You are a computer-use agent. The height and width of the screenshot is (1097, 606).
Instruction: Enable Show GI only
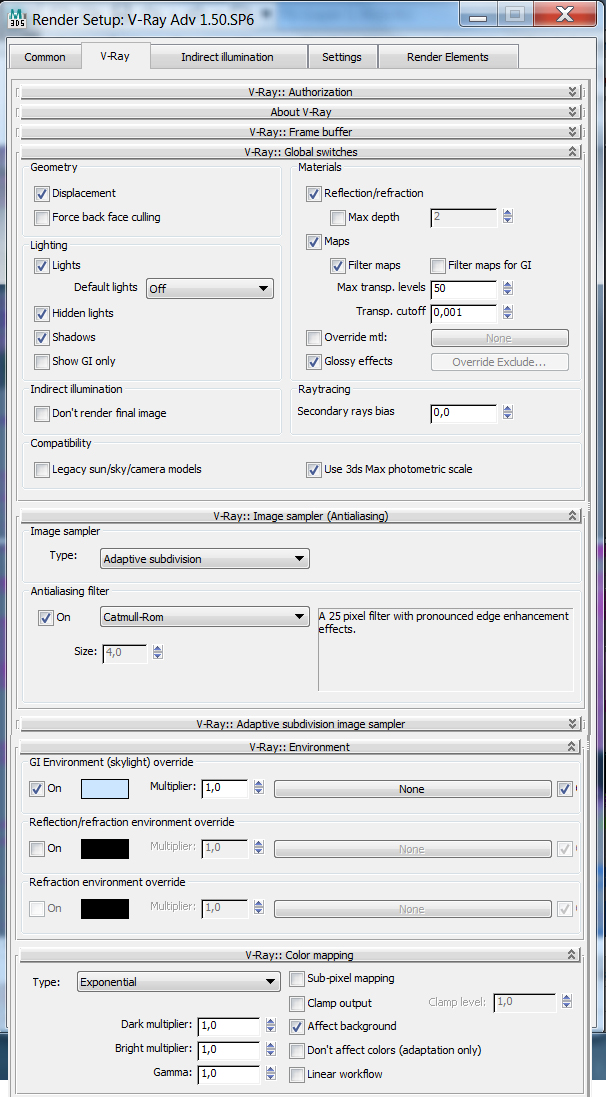click(42, 362)
